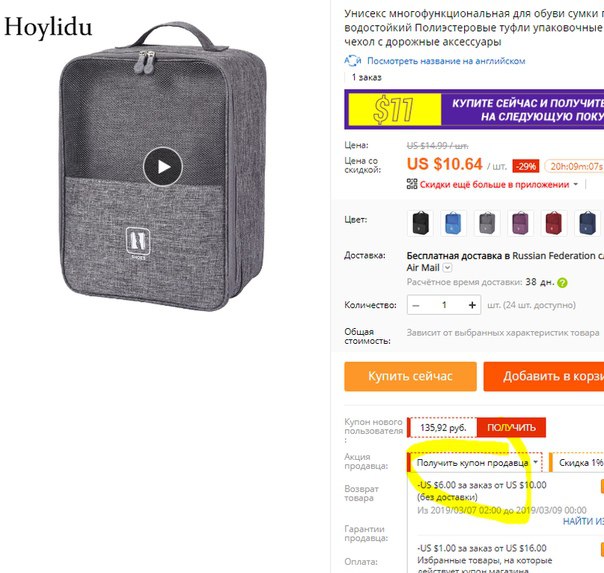
Task: Select the light blue bag color
Action: (x=453, y=223)
